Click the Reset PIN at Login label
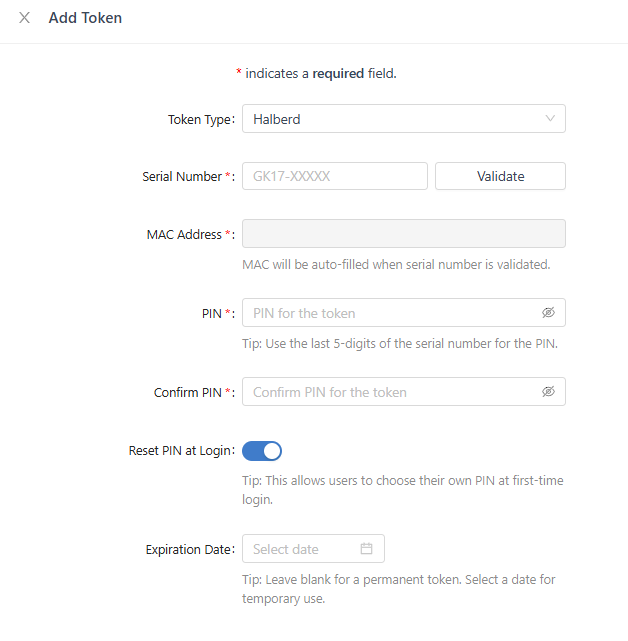628x641 pixels. 180,451
